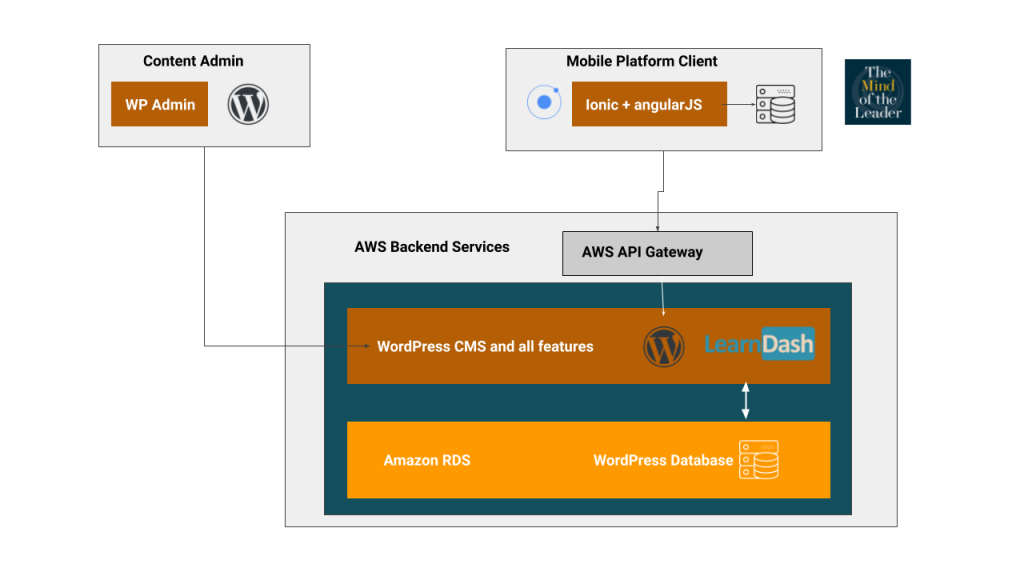The width and height of the screenshot is (1024, 576).
Task: Click the WordPress logo in Content Admin
Action: pyautogui.click(x=248, y=104)
